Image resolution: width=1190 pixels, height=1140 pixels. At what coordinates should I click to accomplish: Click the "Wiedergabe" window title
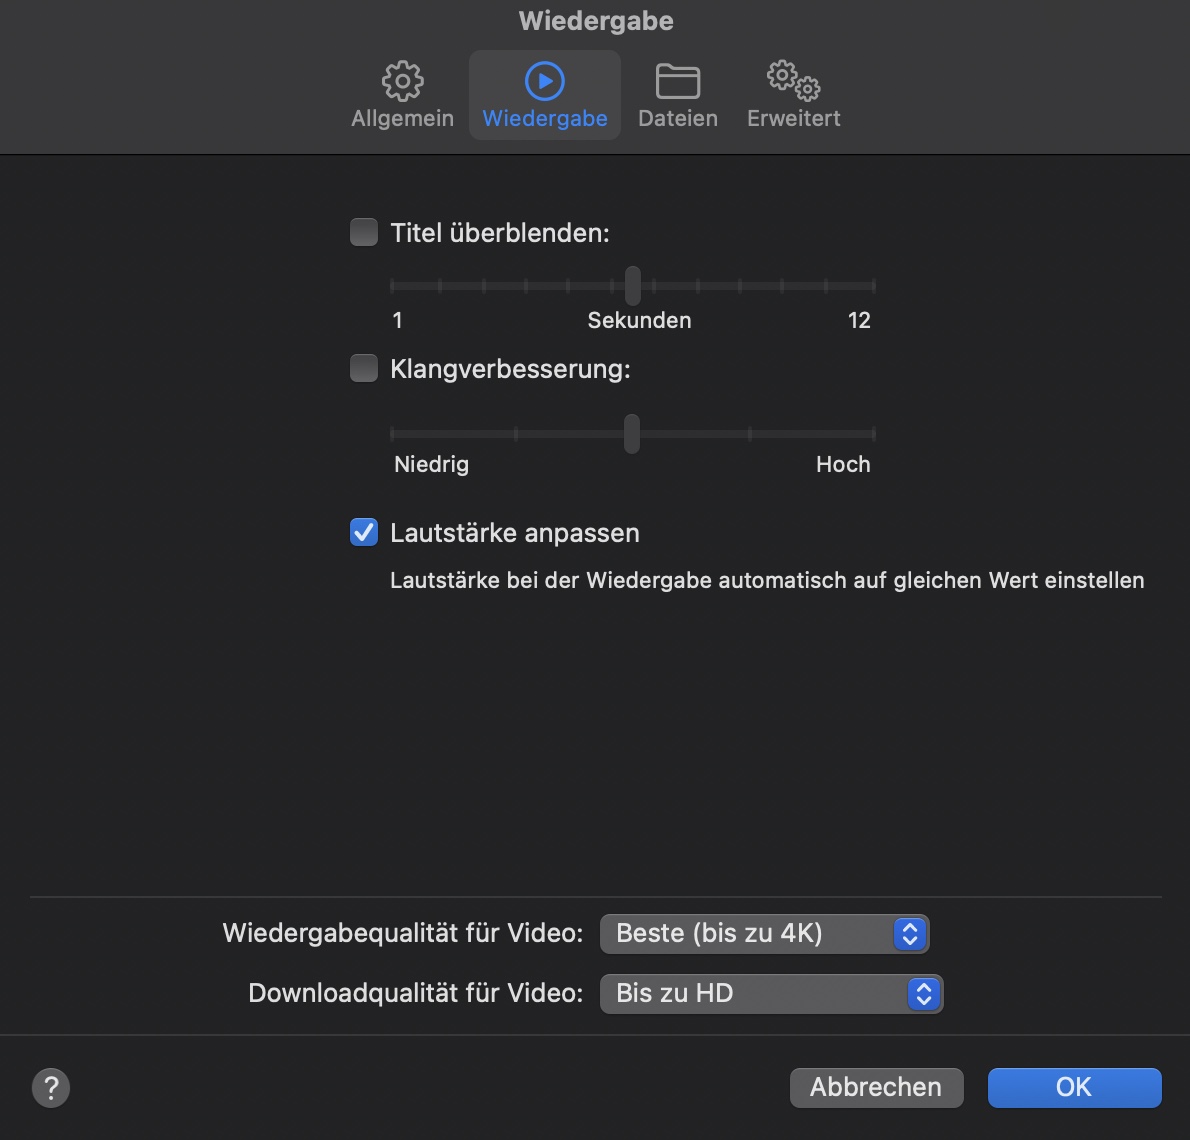tap(597, 20)
